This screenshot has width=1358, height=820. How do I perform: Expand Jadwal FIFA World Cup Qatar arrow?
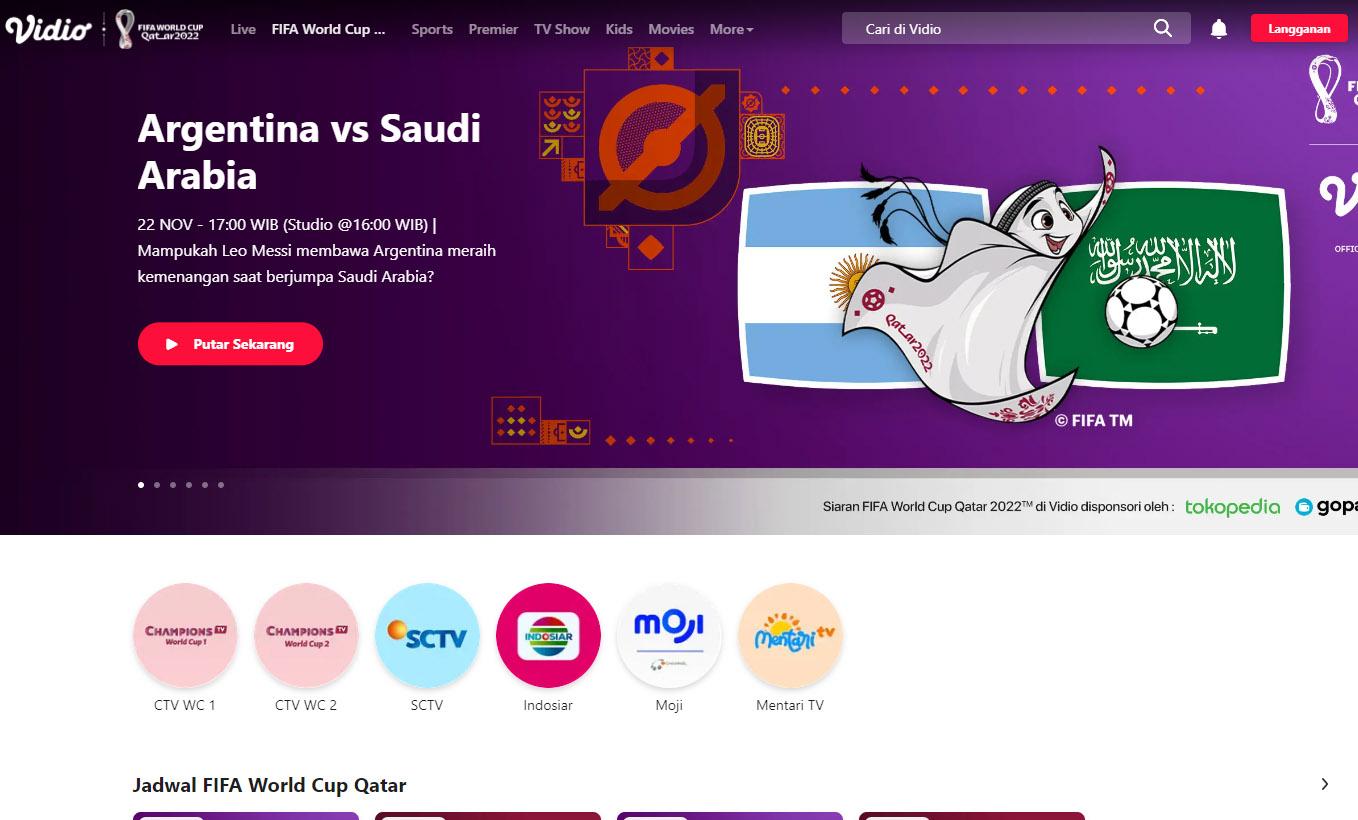[x=1325, y=784]
